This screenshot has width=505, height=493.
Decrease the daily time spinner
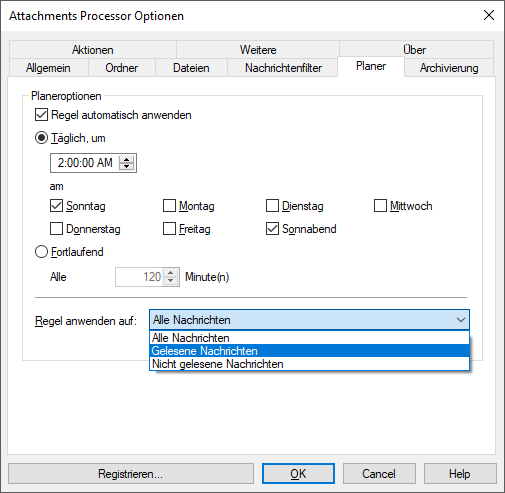pos(126,166)
